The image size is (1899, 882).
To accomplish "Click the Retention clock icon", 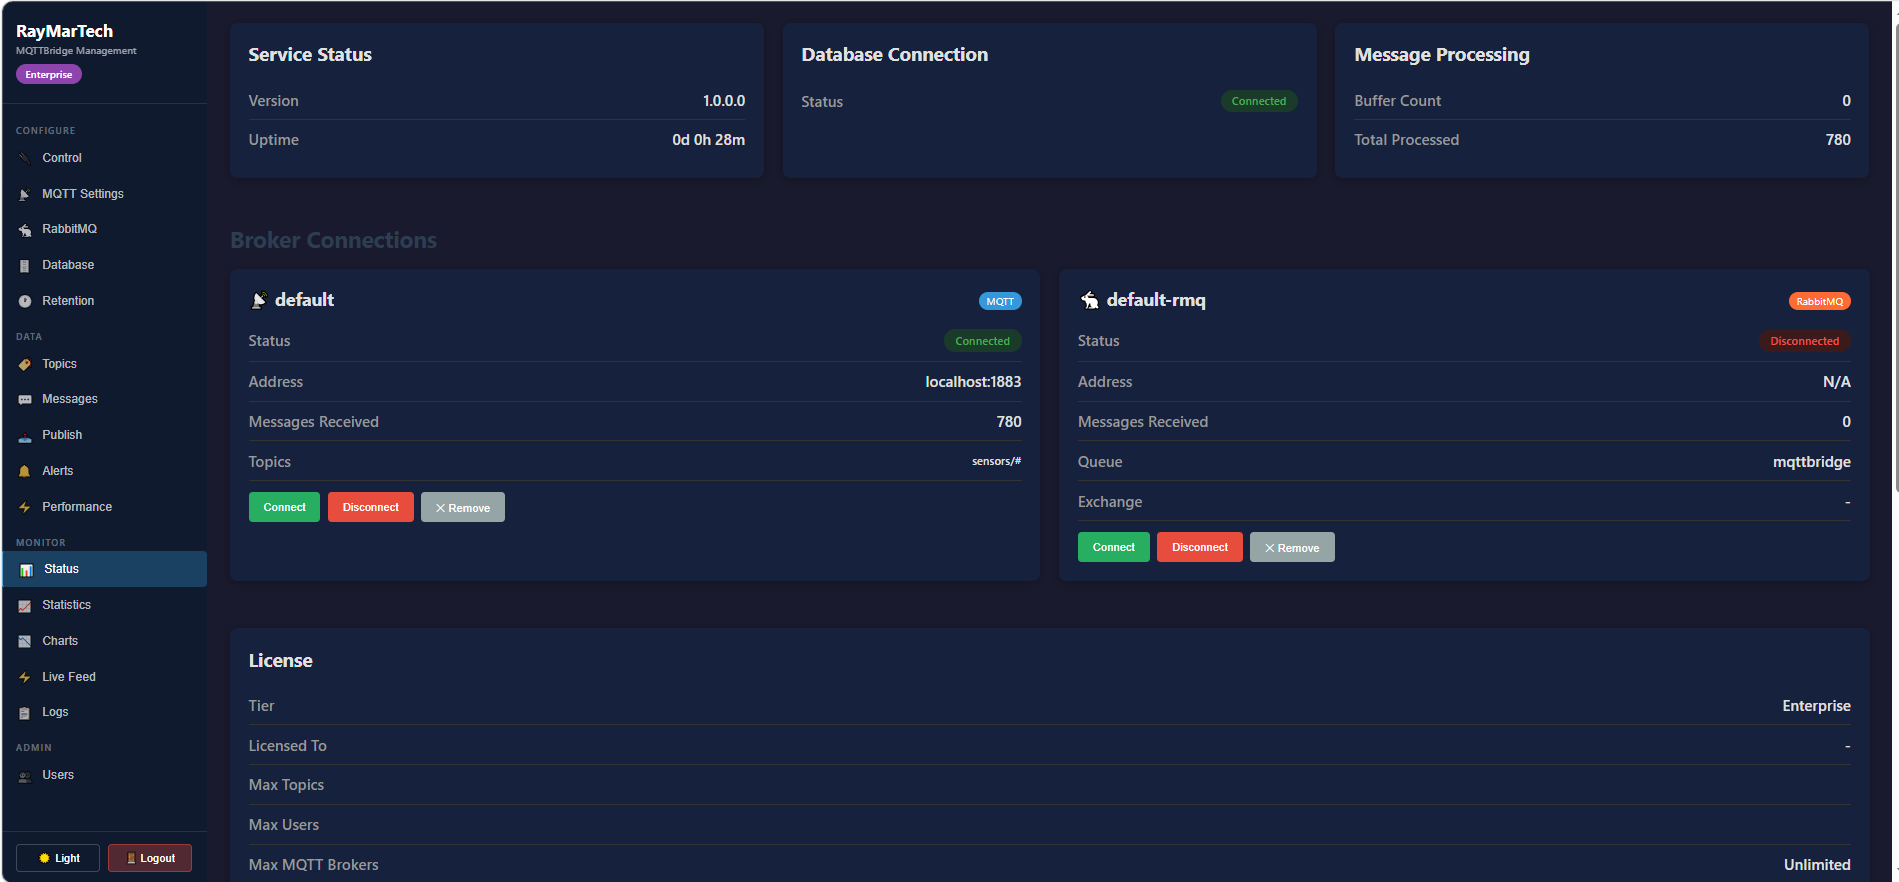I will pyautogui.click(x=25, y=301).
